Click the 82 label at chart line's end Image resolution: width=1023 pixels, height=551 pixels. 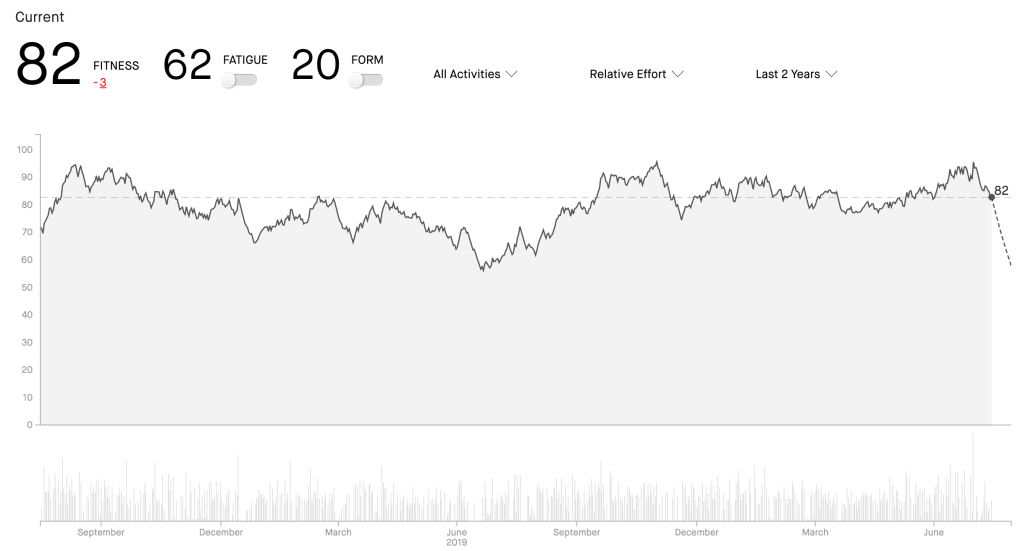tap(1001, 190)
